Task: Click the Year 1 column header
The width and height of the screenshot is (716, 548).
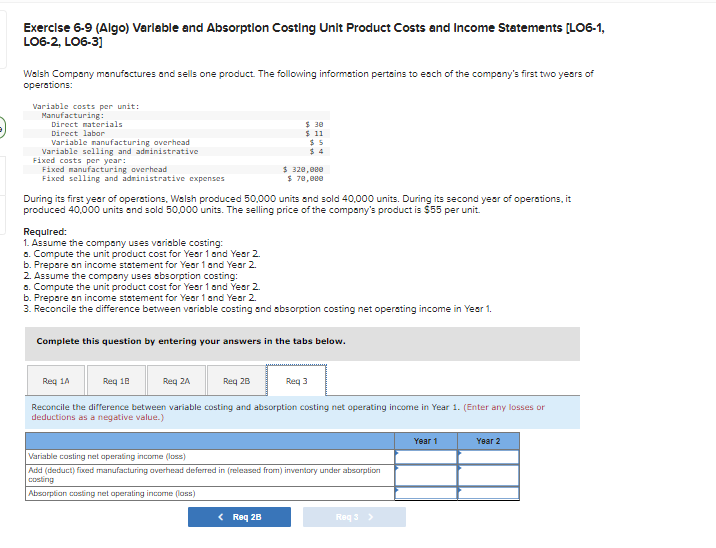Action: pos(426,441)
